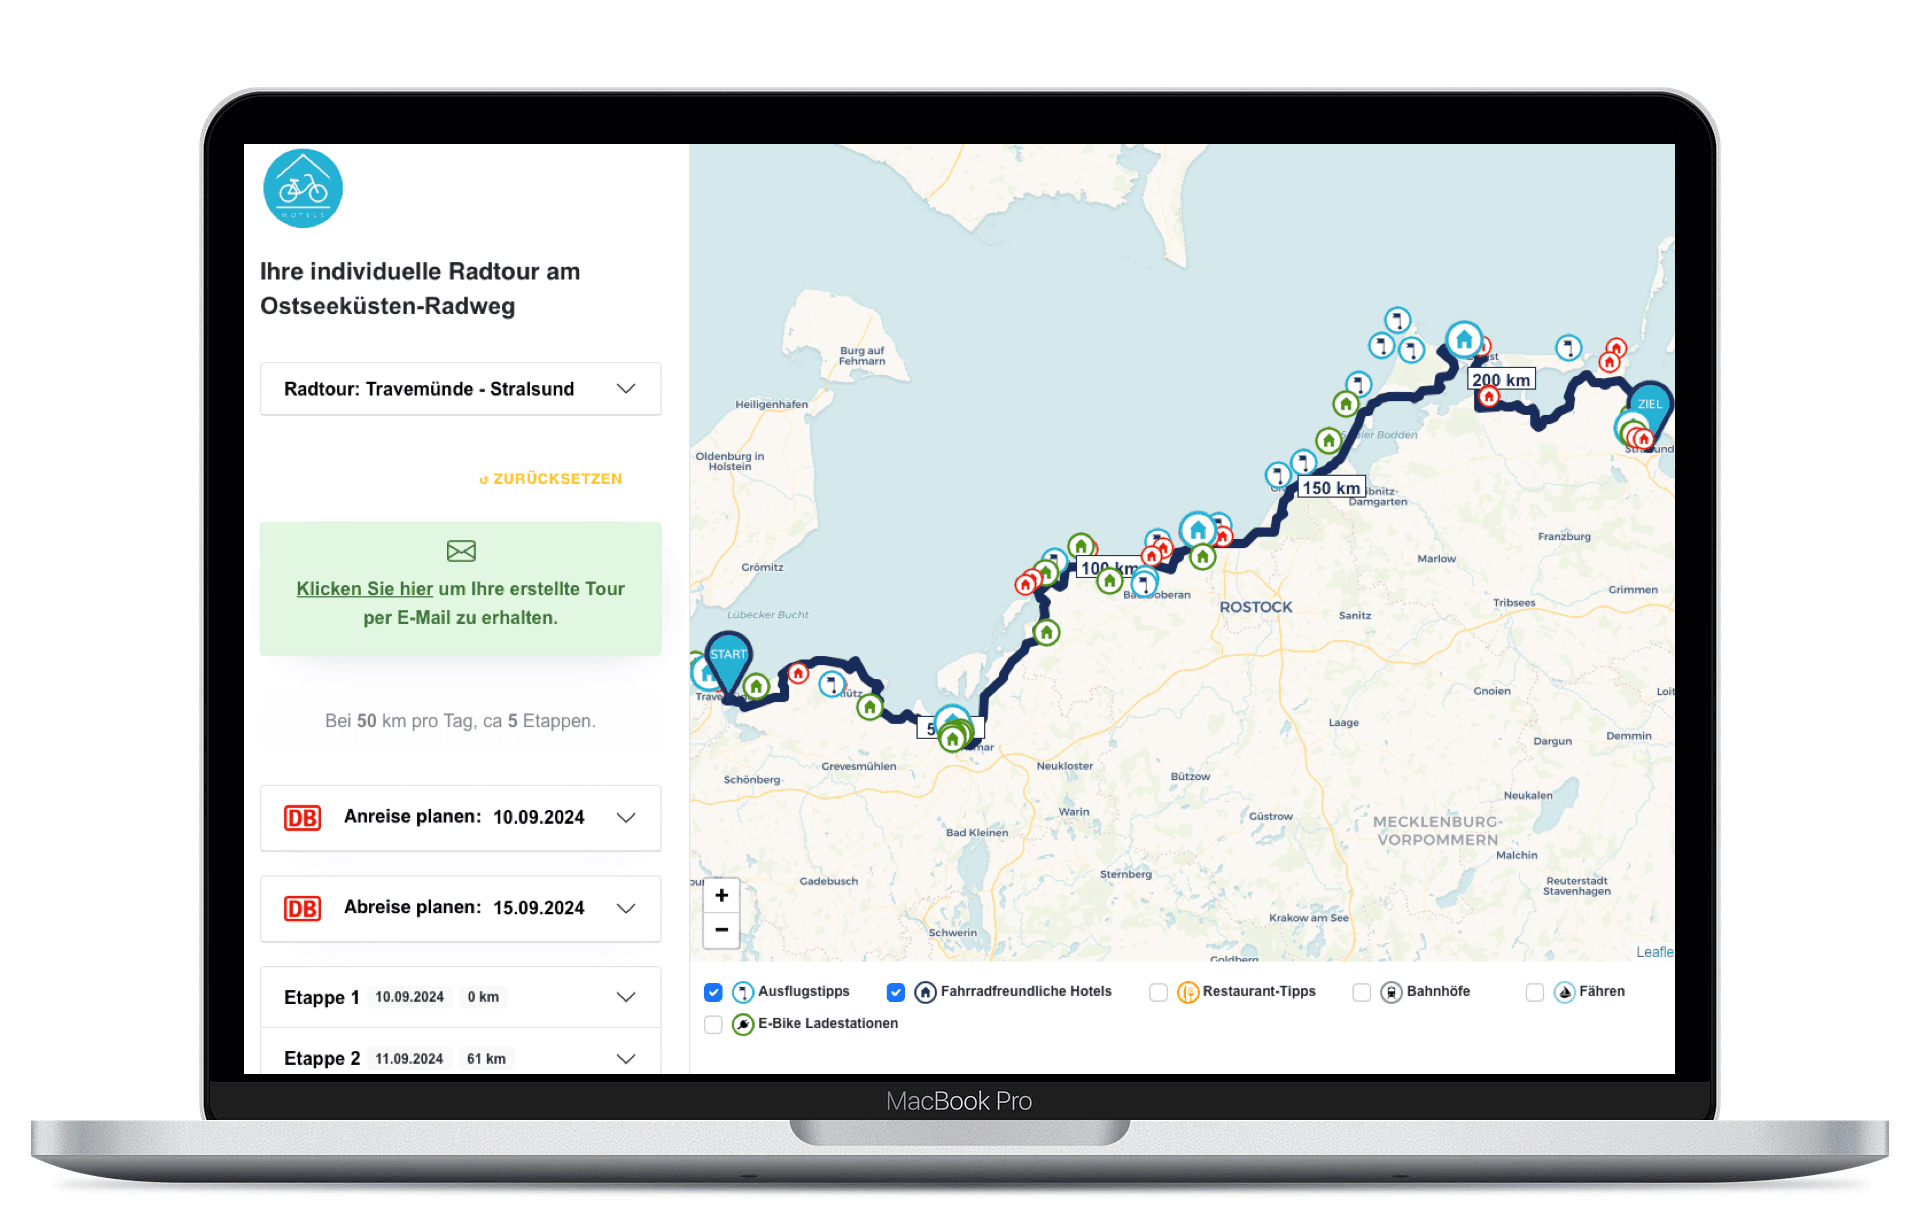Click the envelope icon in the green box

pyautogui.click(x=460, y=550)
